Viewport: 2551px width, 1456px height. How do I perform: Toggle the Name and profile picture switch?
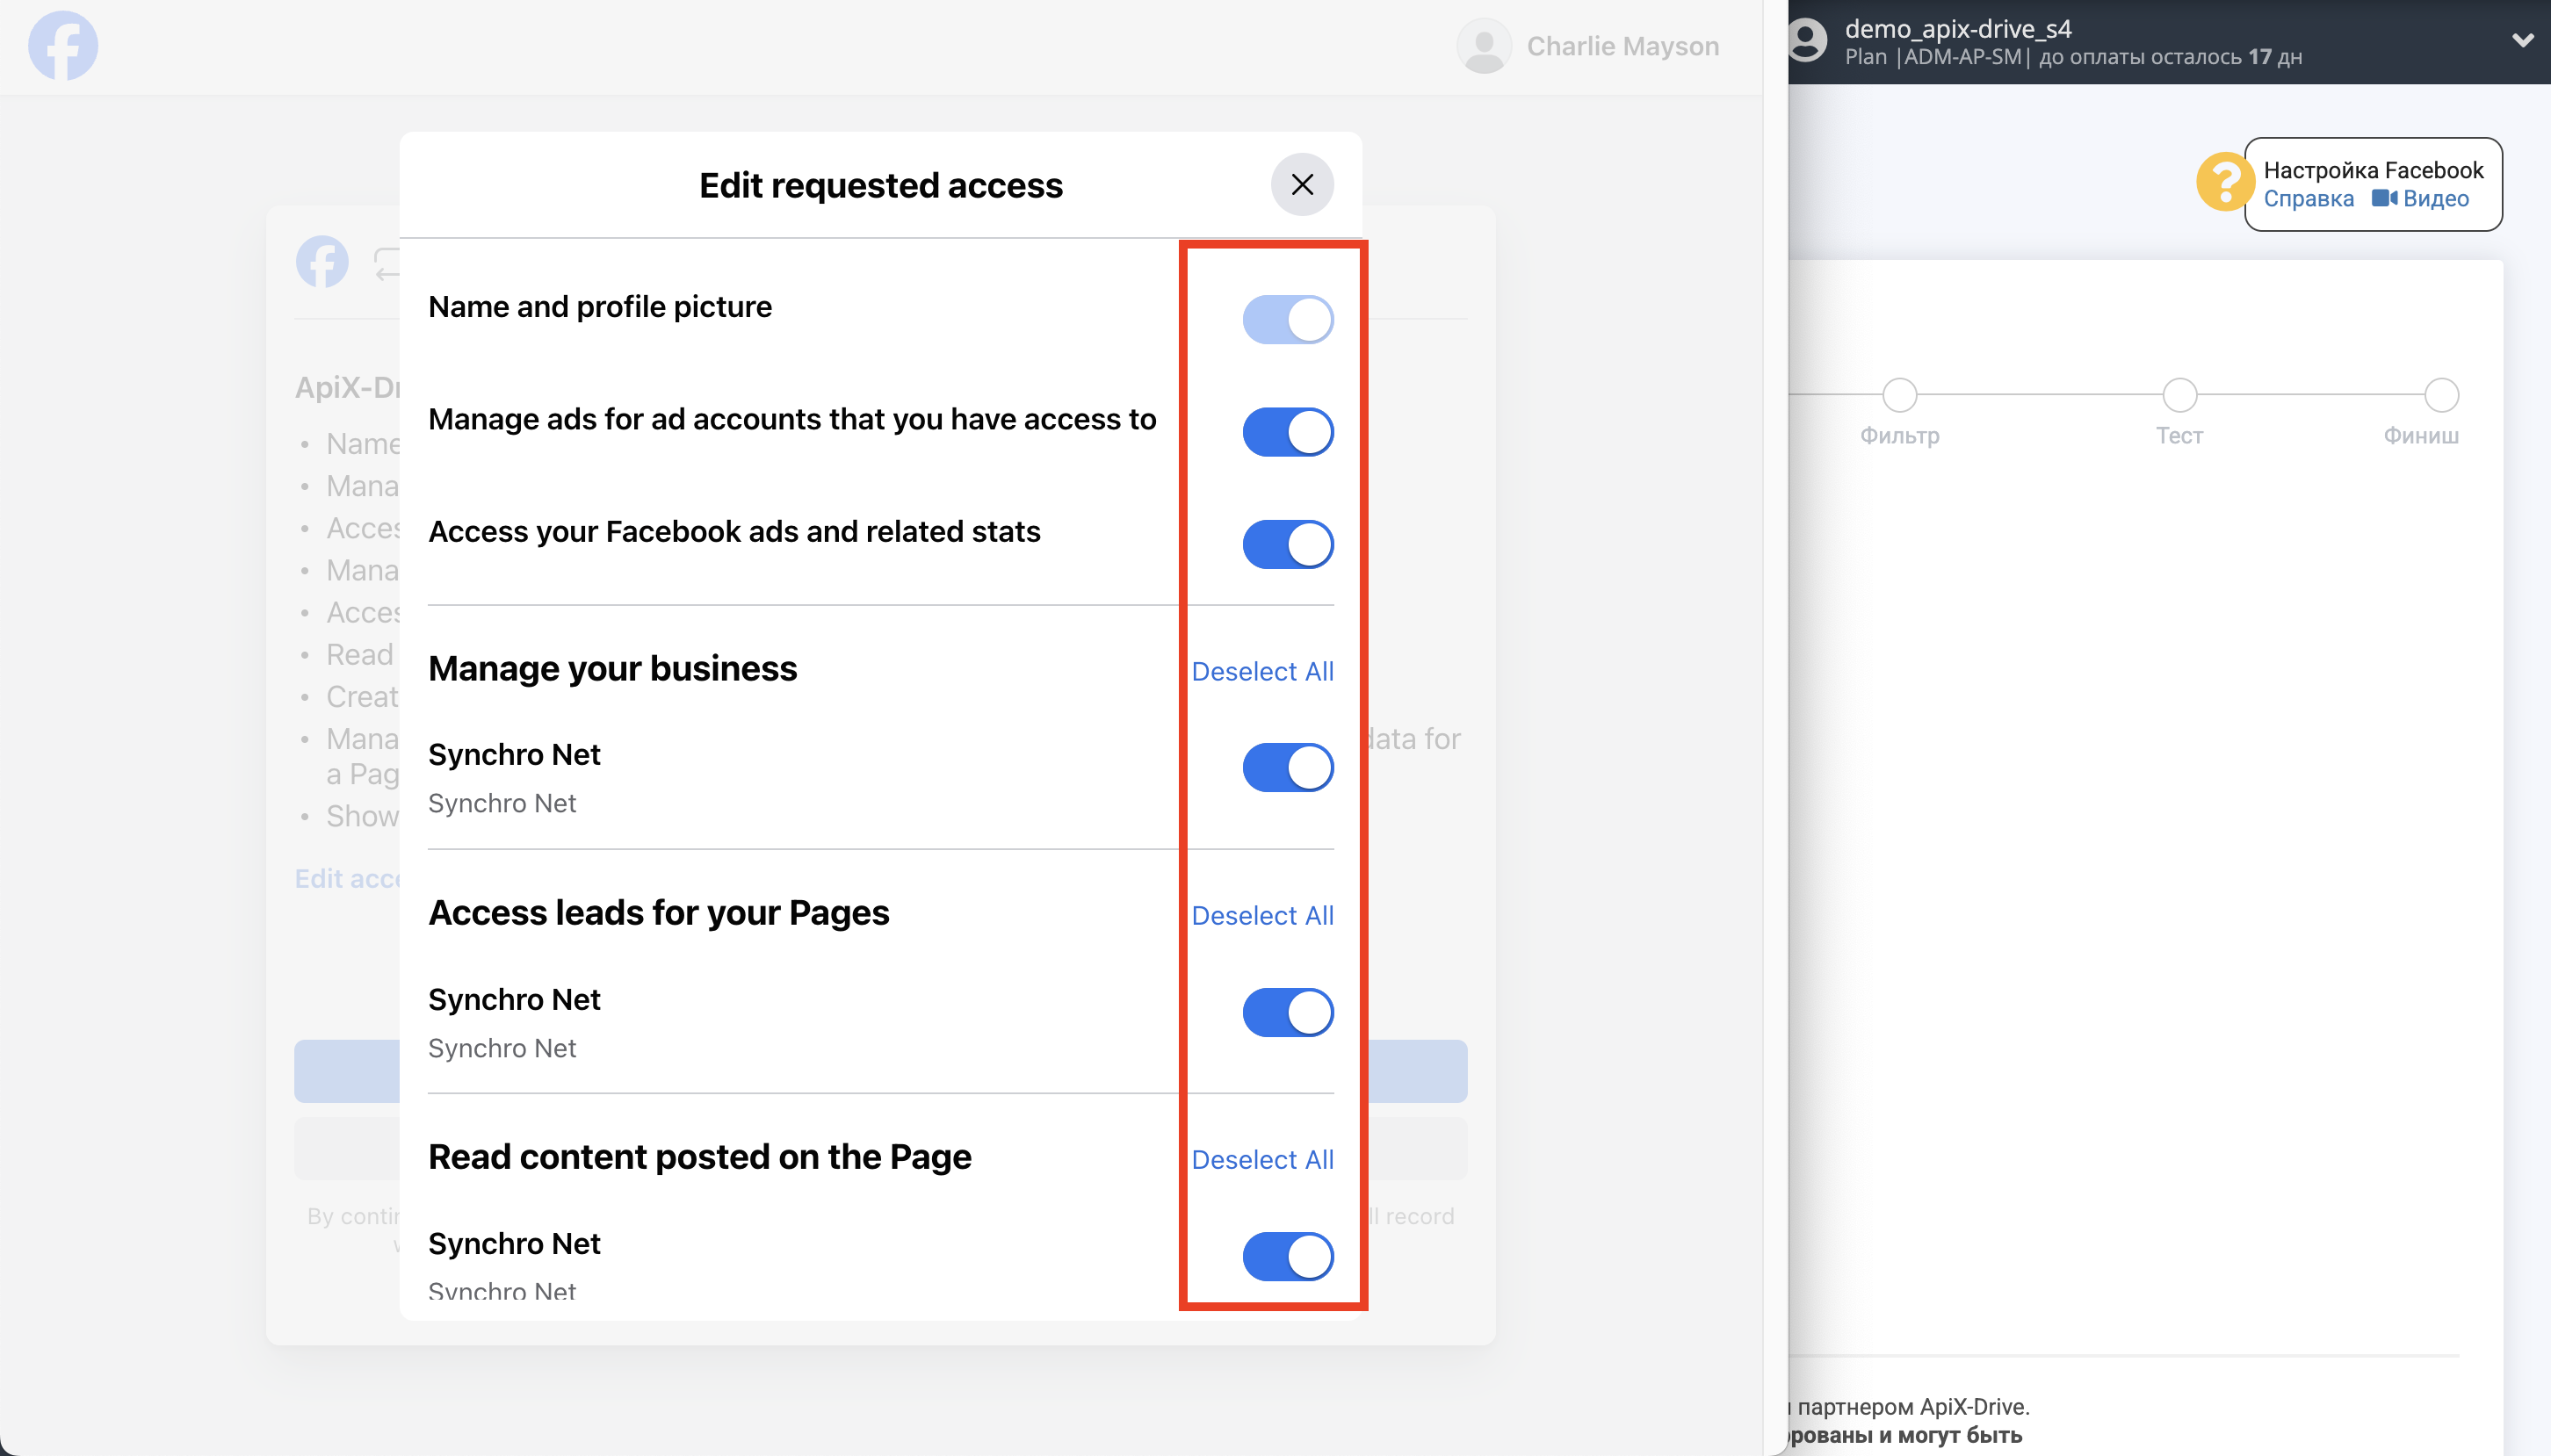(1288, 320)
